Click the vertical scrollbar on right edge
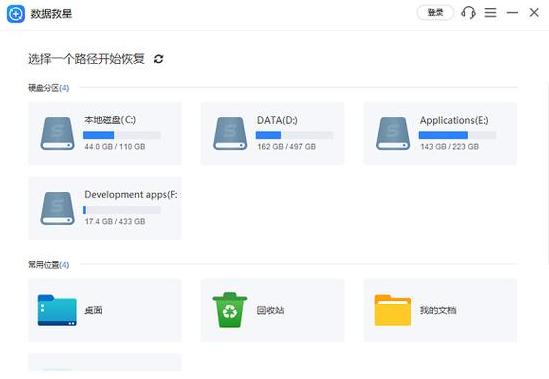This screenshot has height=379, width=549. point(547,173)
